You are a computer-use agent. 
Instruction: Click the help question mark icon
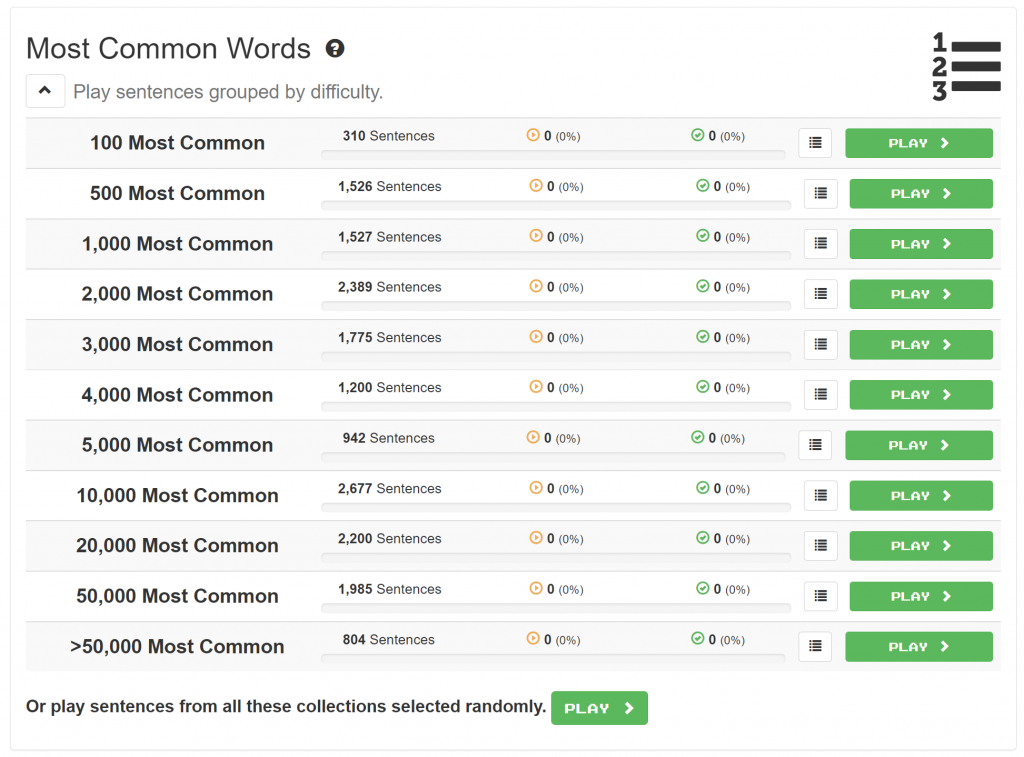click(x=335, y=48)
